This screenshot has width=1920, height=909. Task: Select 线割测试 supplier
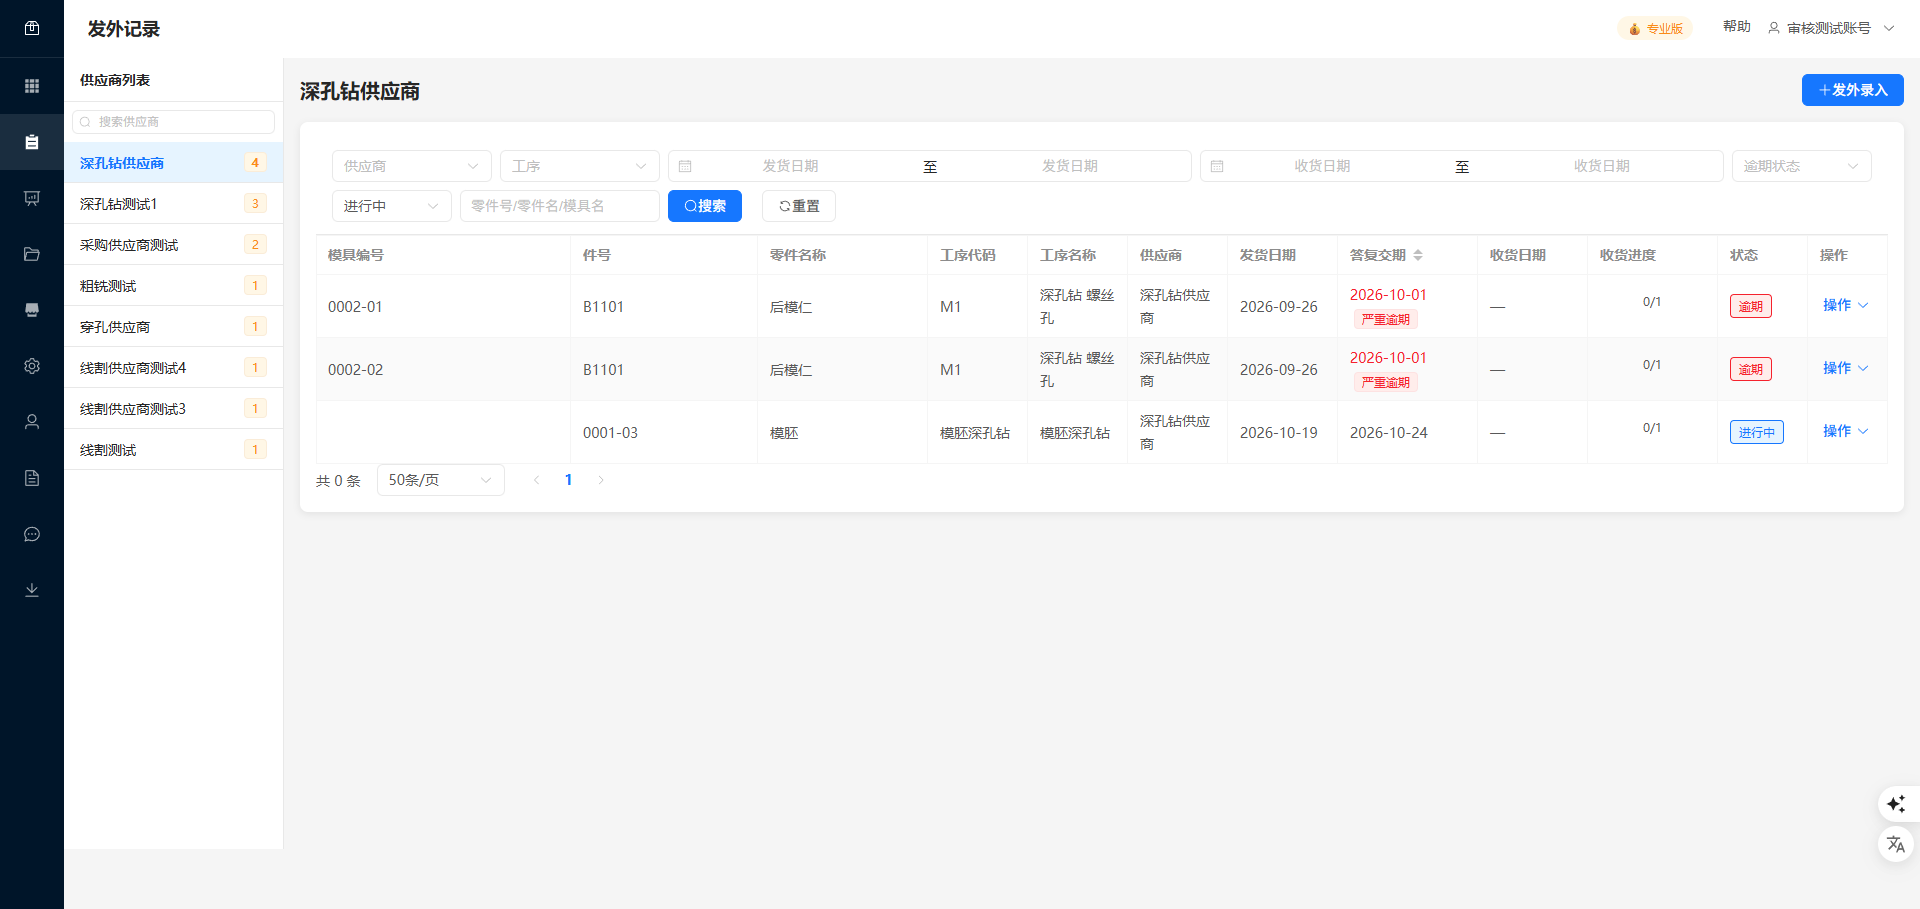(174, 450)
